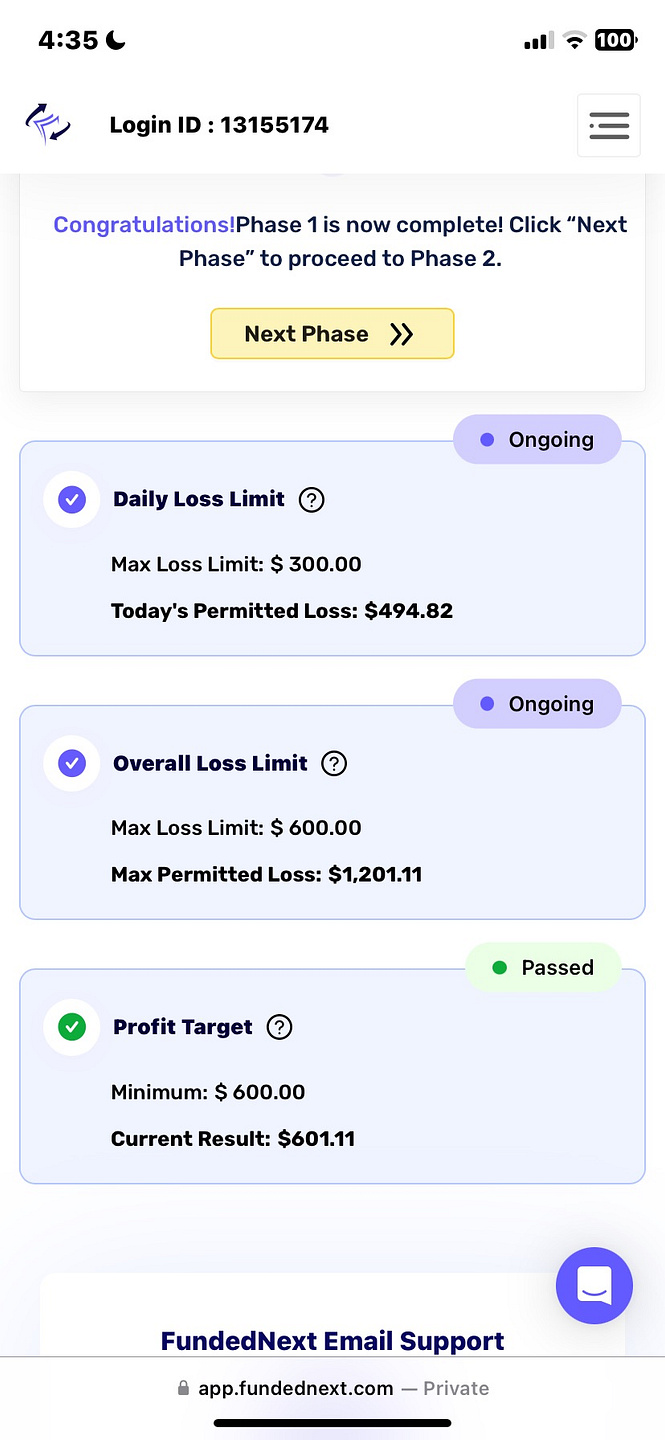Tap the Daily Loss Limit checkmark icon

[72, 499]
